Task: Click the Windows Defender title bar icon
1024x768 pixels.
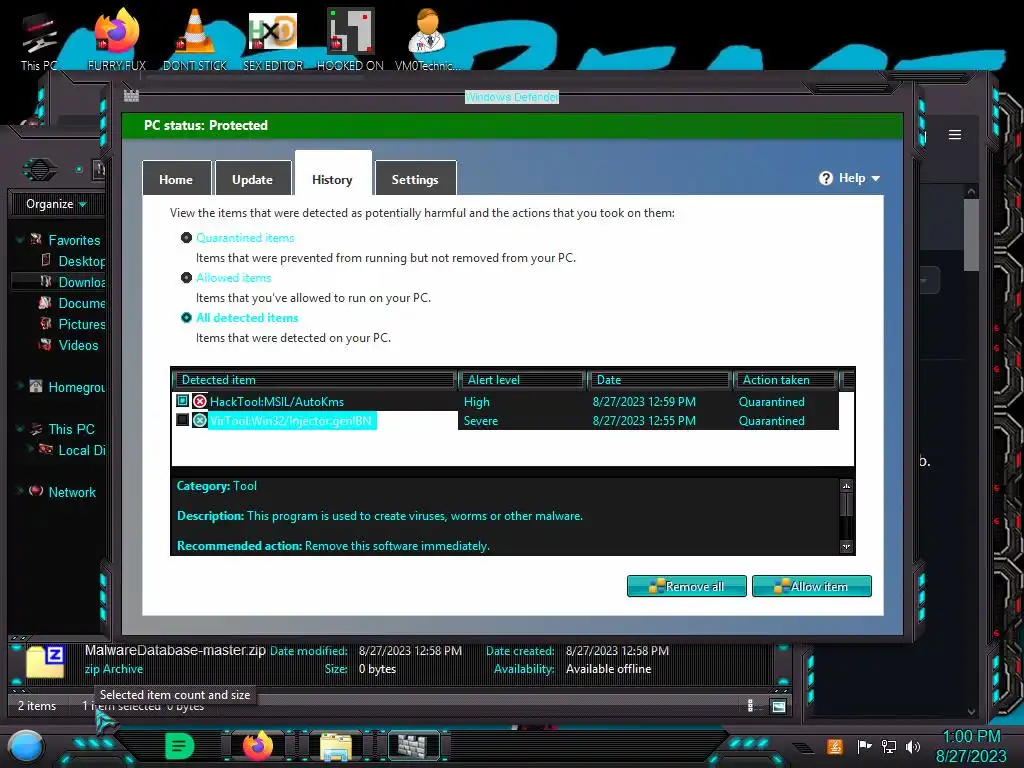Action: [x=131, y=96]
